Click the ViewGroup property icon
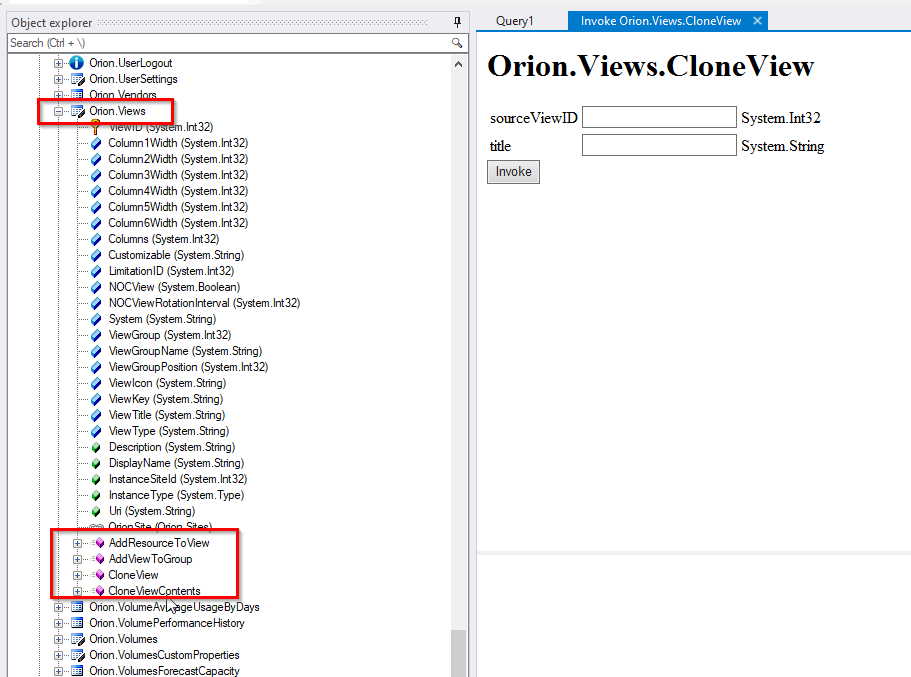Viewport: 911px width, 677px height. tap(96, 335)
